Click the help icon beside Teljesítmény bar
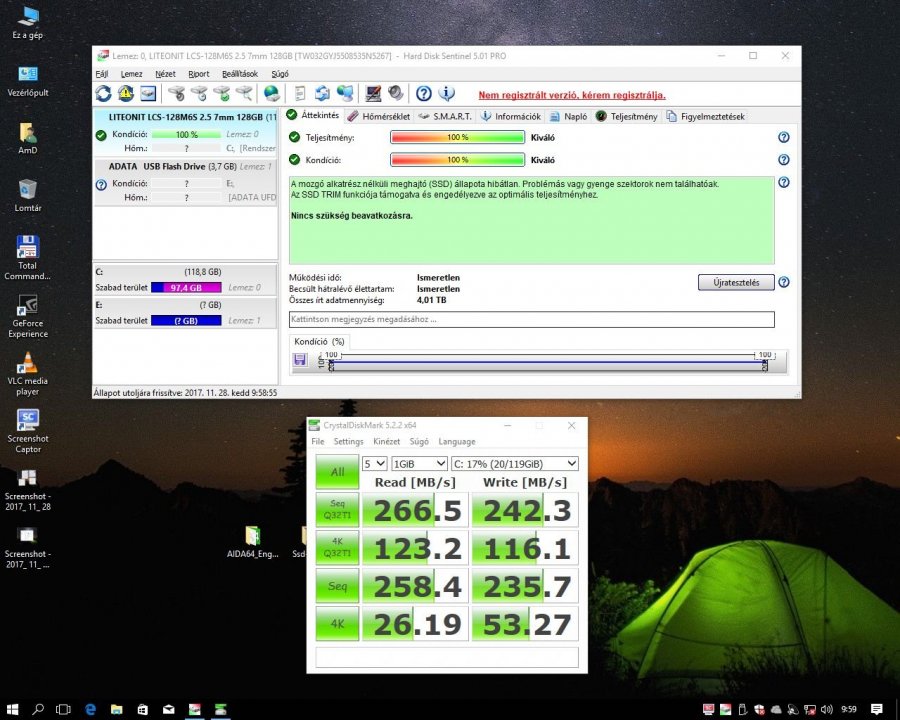 click(783, 137)
